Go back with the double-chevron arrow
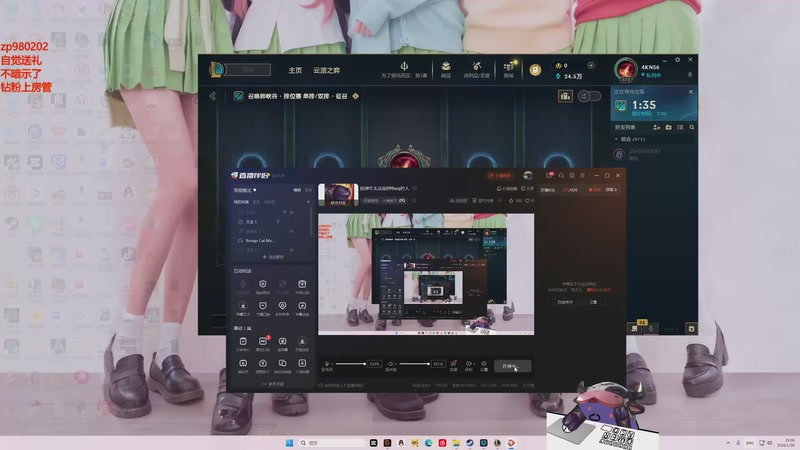 (213, 96)
